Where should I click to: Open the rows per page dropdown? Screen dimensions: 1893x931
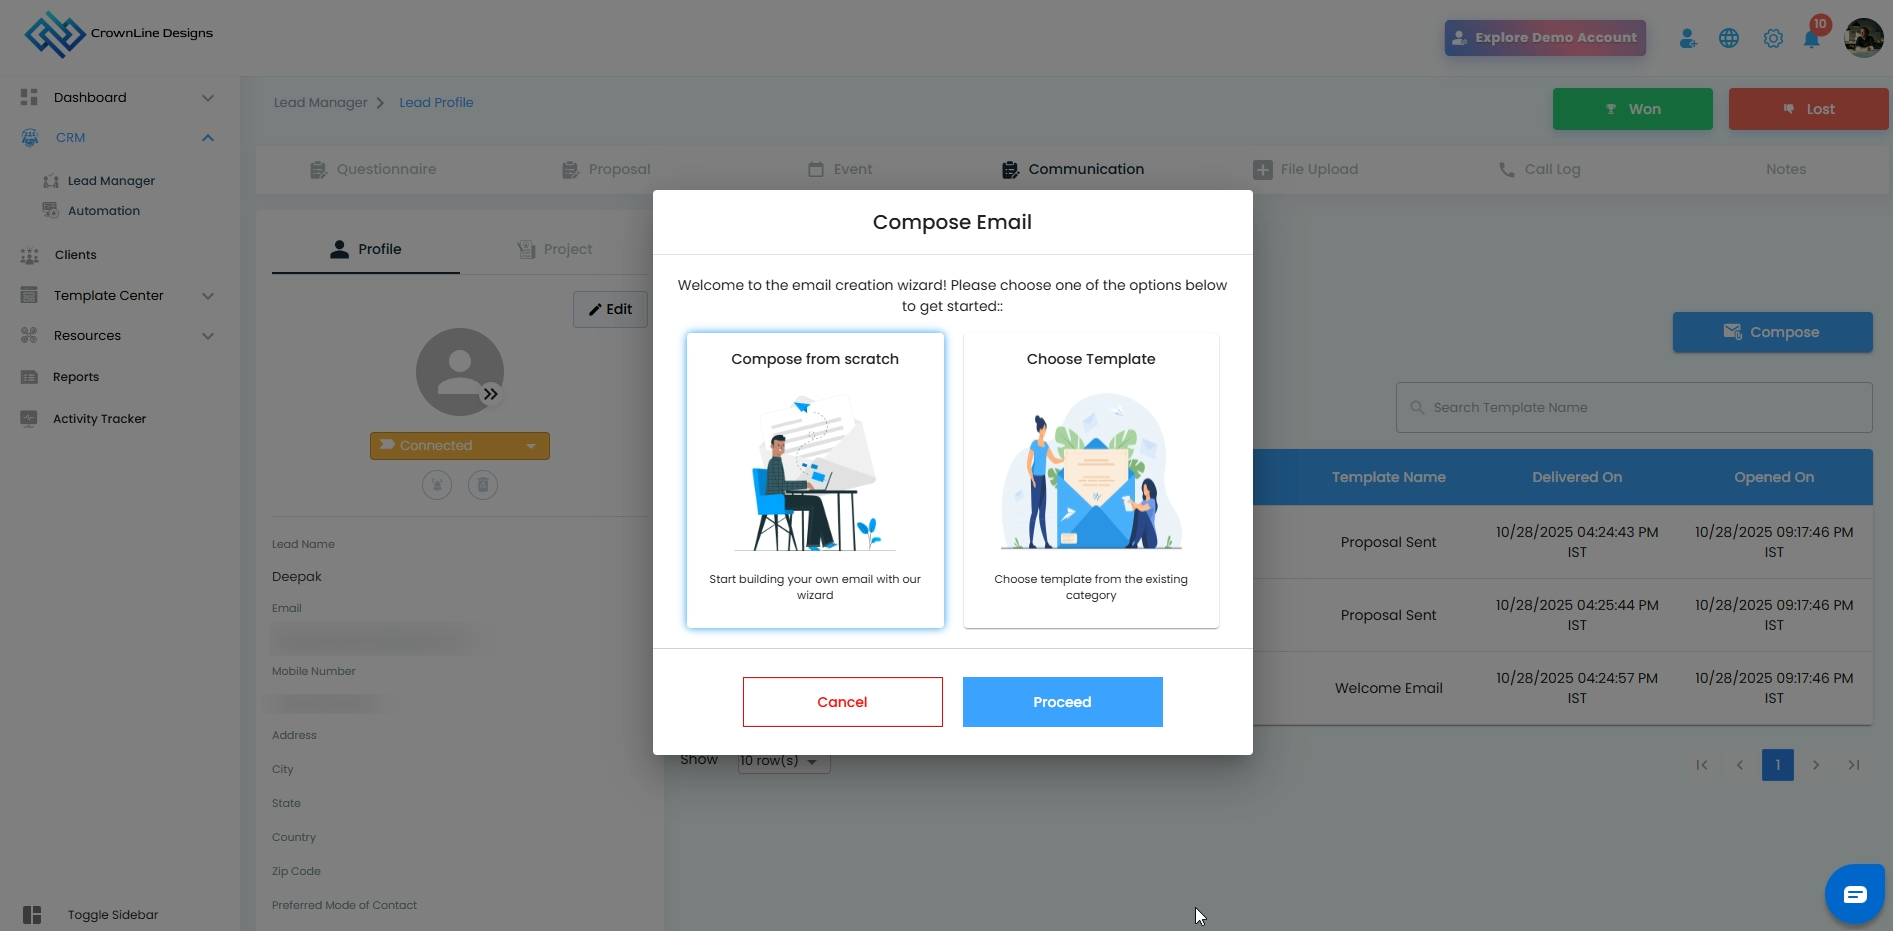point(784,761)
